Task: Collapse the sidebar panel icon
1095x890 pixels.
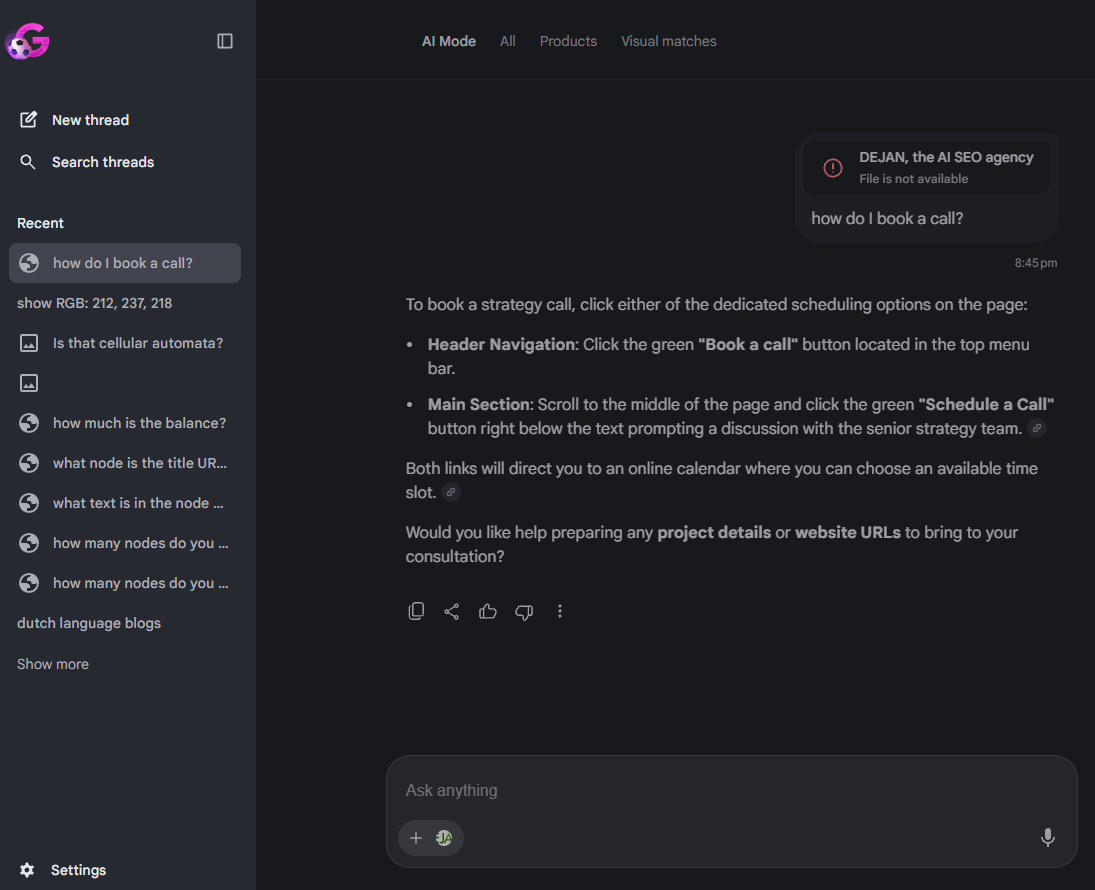Action: tap(225, 41)
